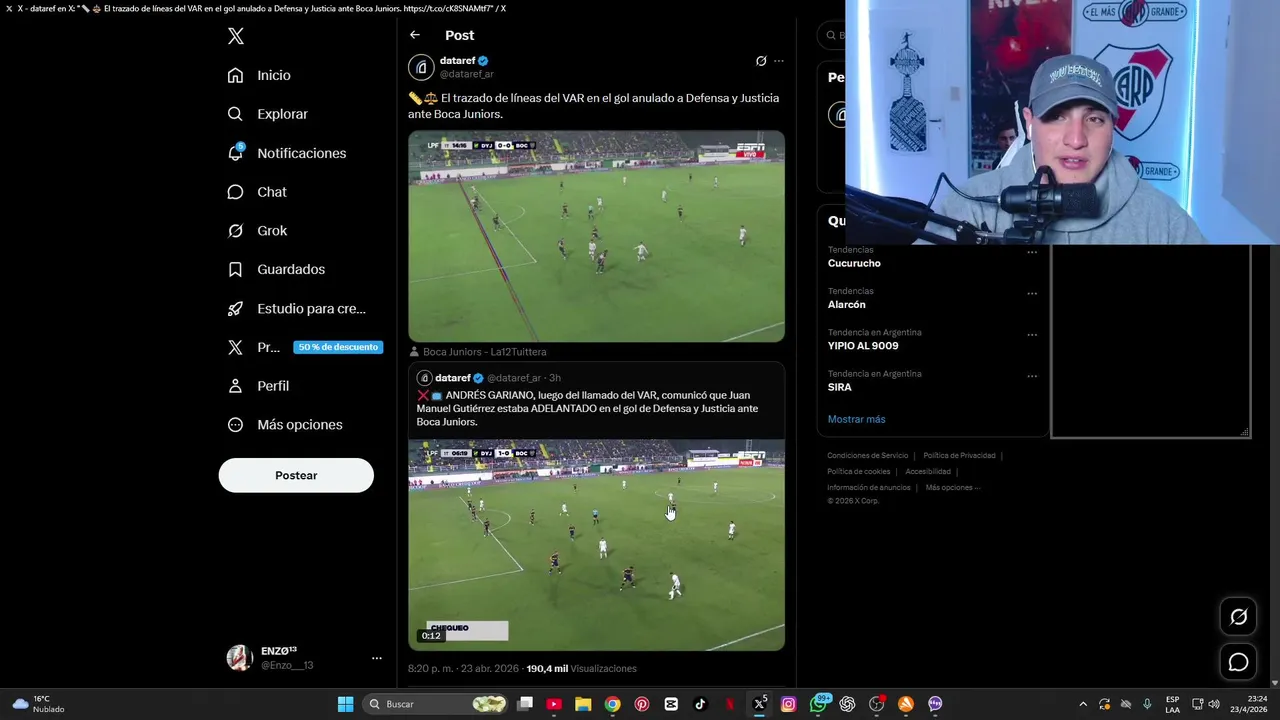This screenshot has height=720, width=1280.
Task: Open quoted post by dataref
Action: (596, 400)
